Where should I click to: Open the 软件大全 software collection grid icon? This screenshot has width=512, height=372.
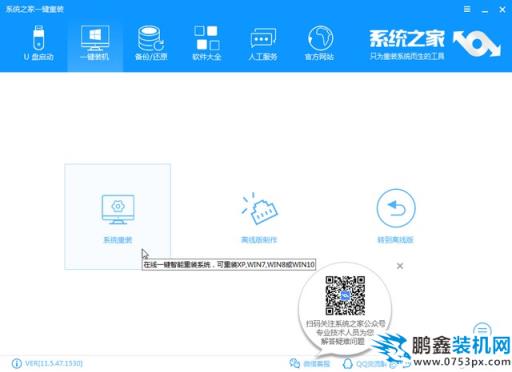(207, 43)
